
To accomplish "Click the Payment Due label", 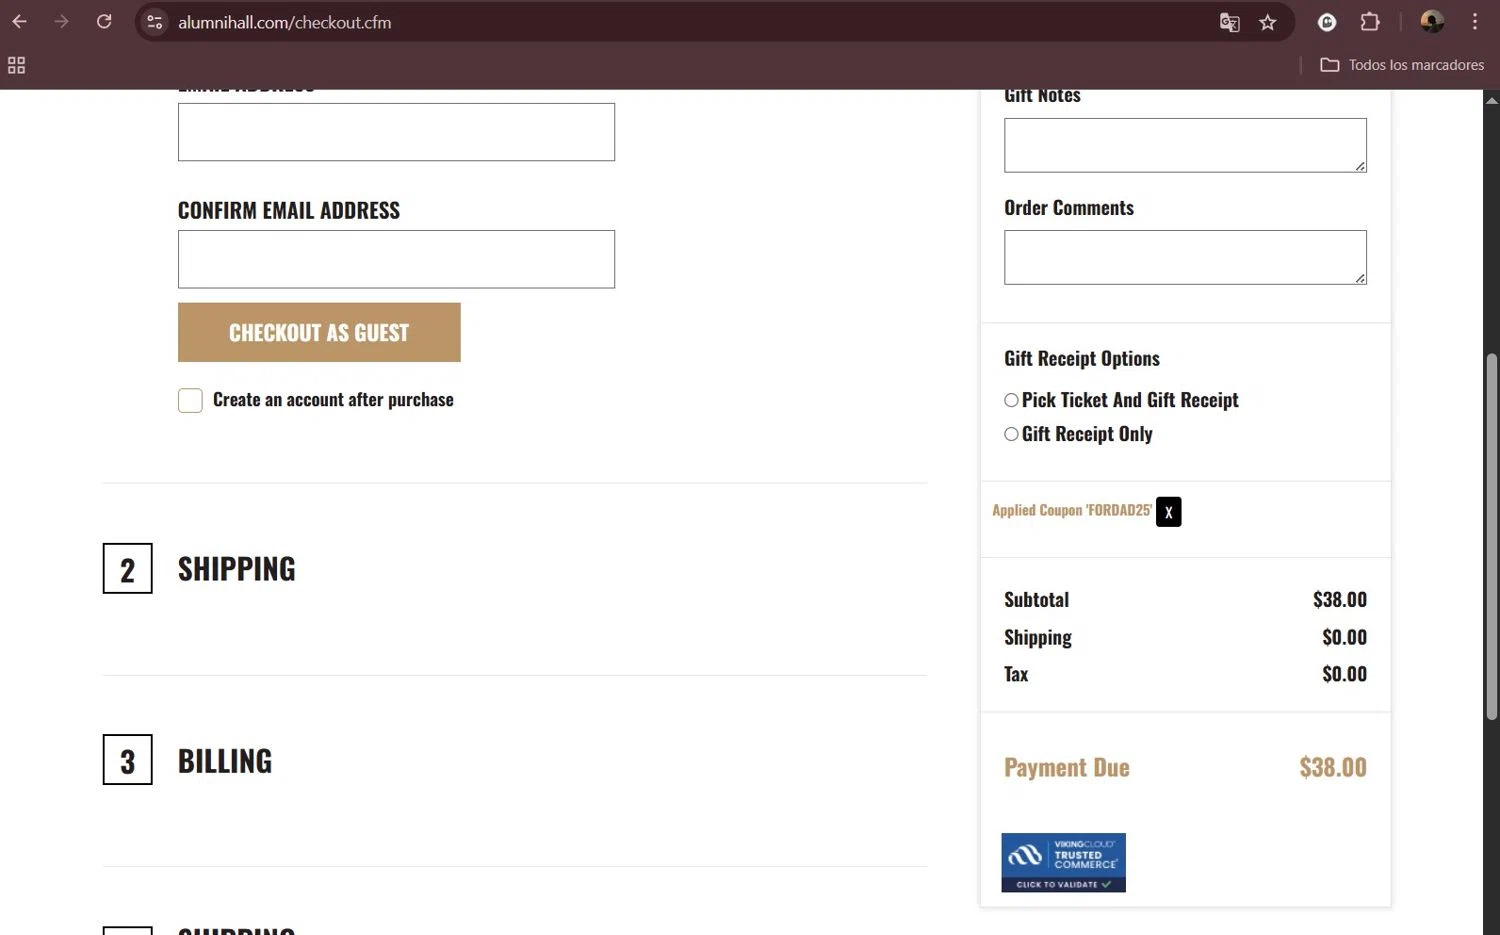I will click(x=1067, y=767).
